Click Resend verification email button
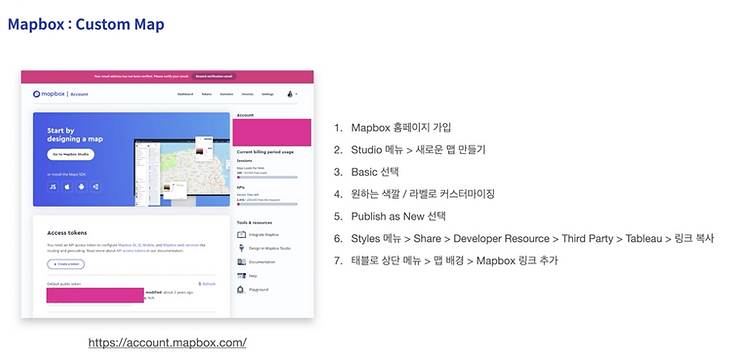Screen dimensions: 740x360 coord(214,76)
